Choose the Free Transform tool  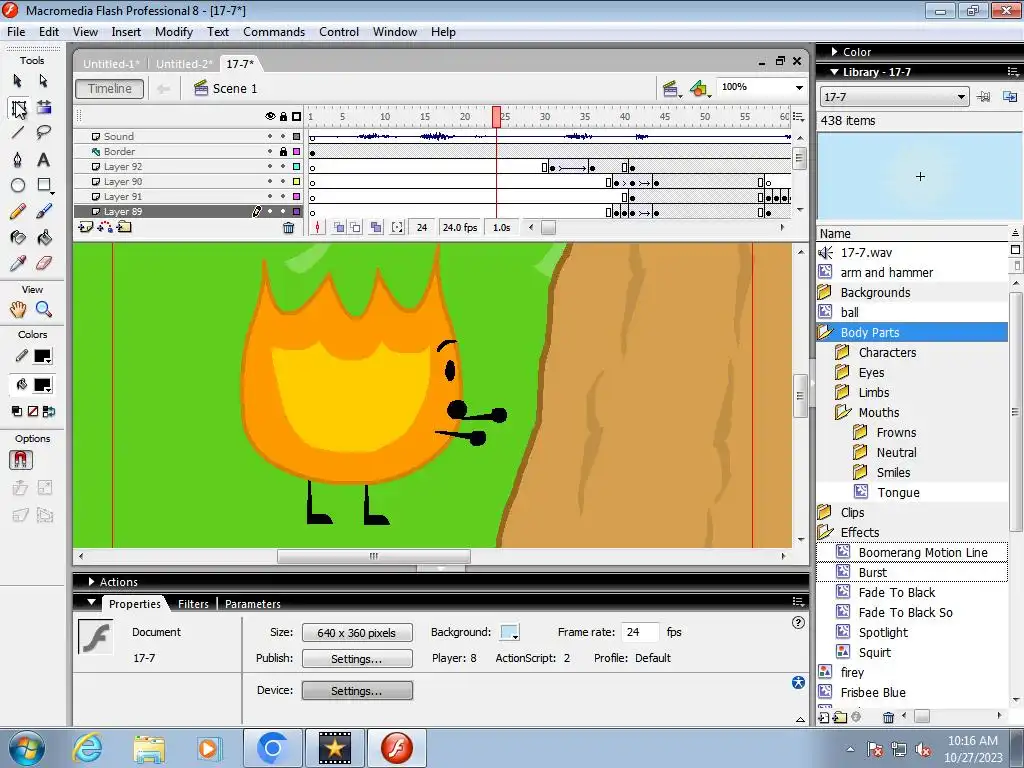pos(18,108)
